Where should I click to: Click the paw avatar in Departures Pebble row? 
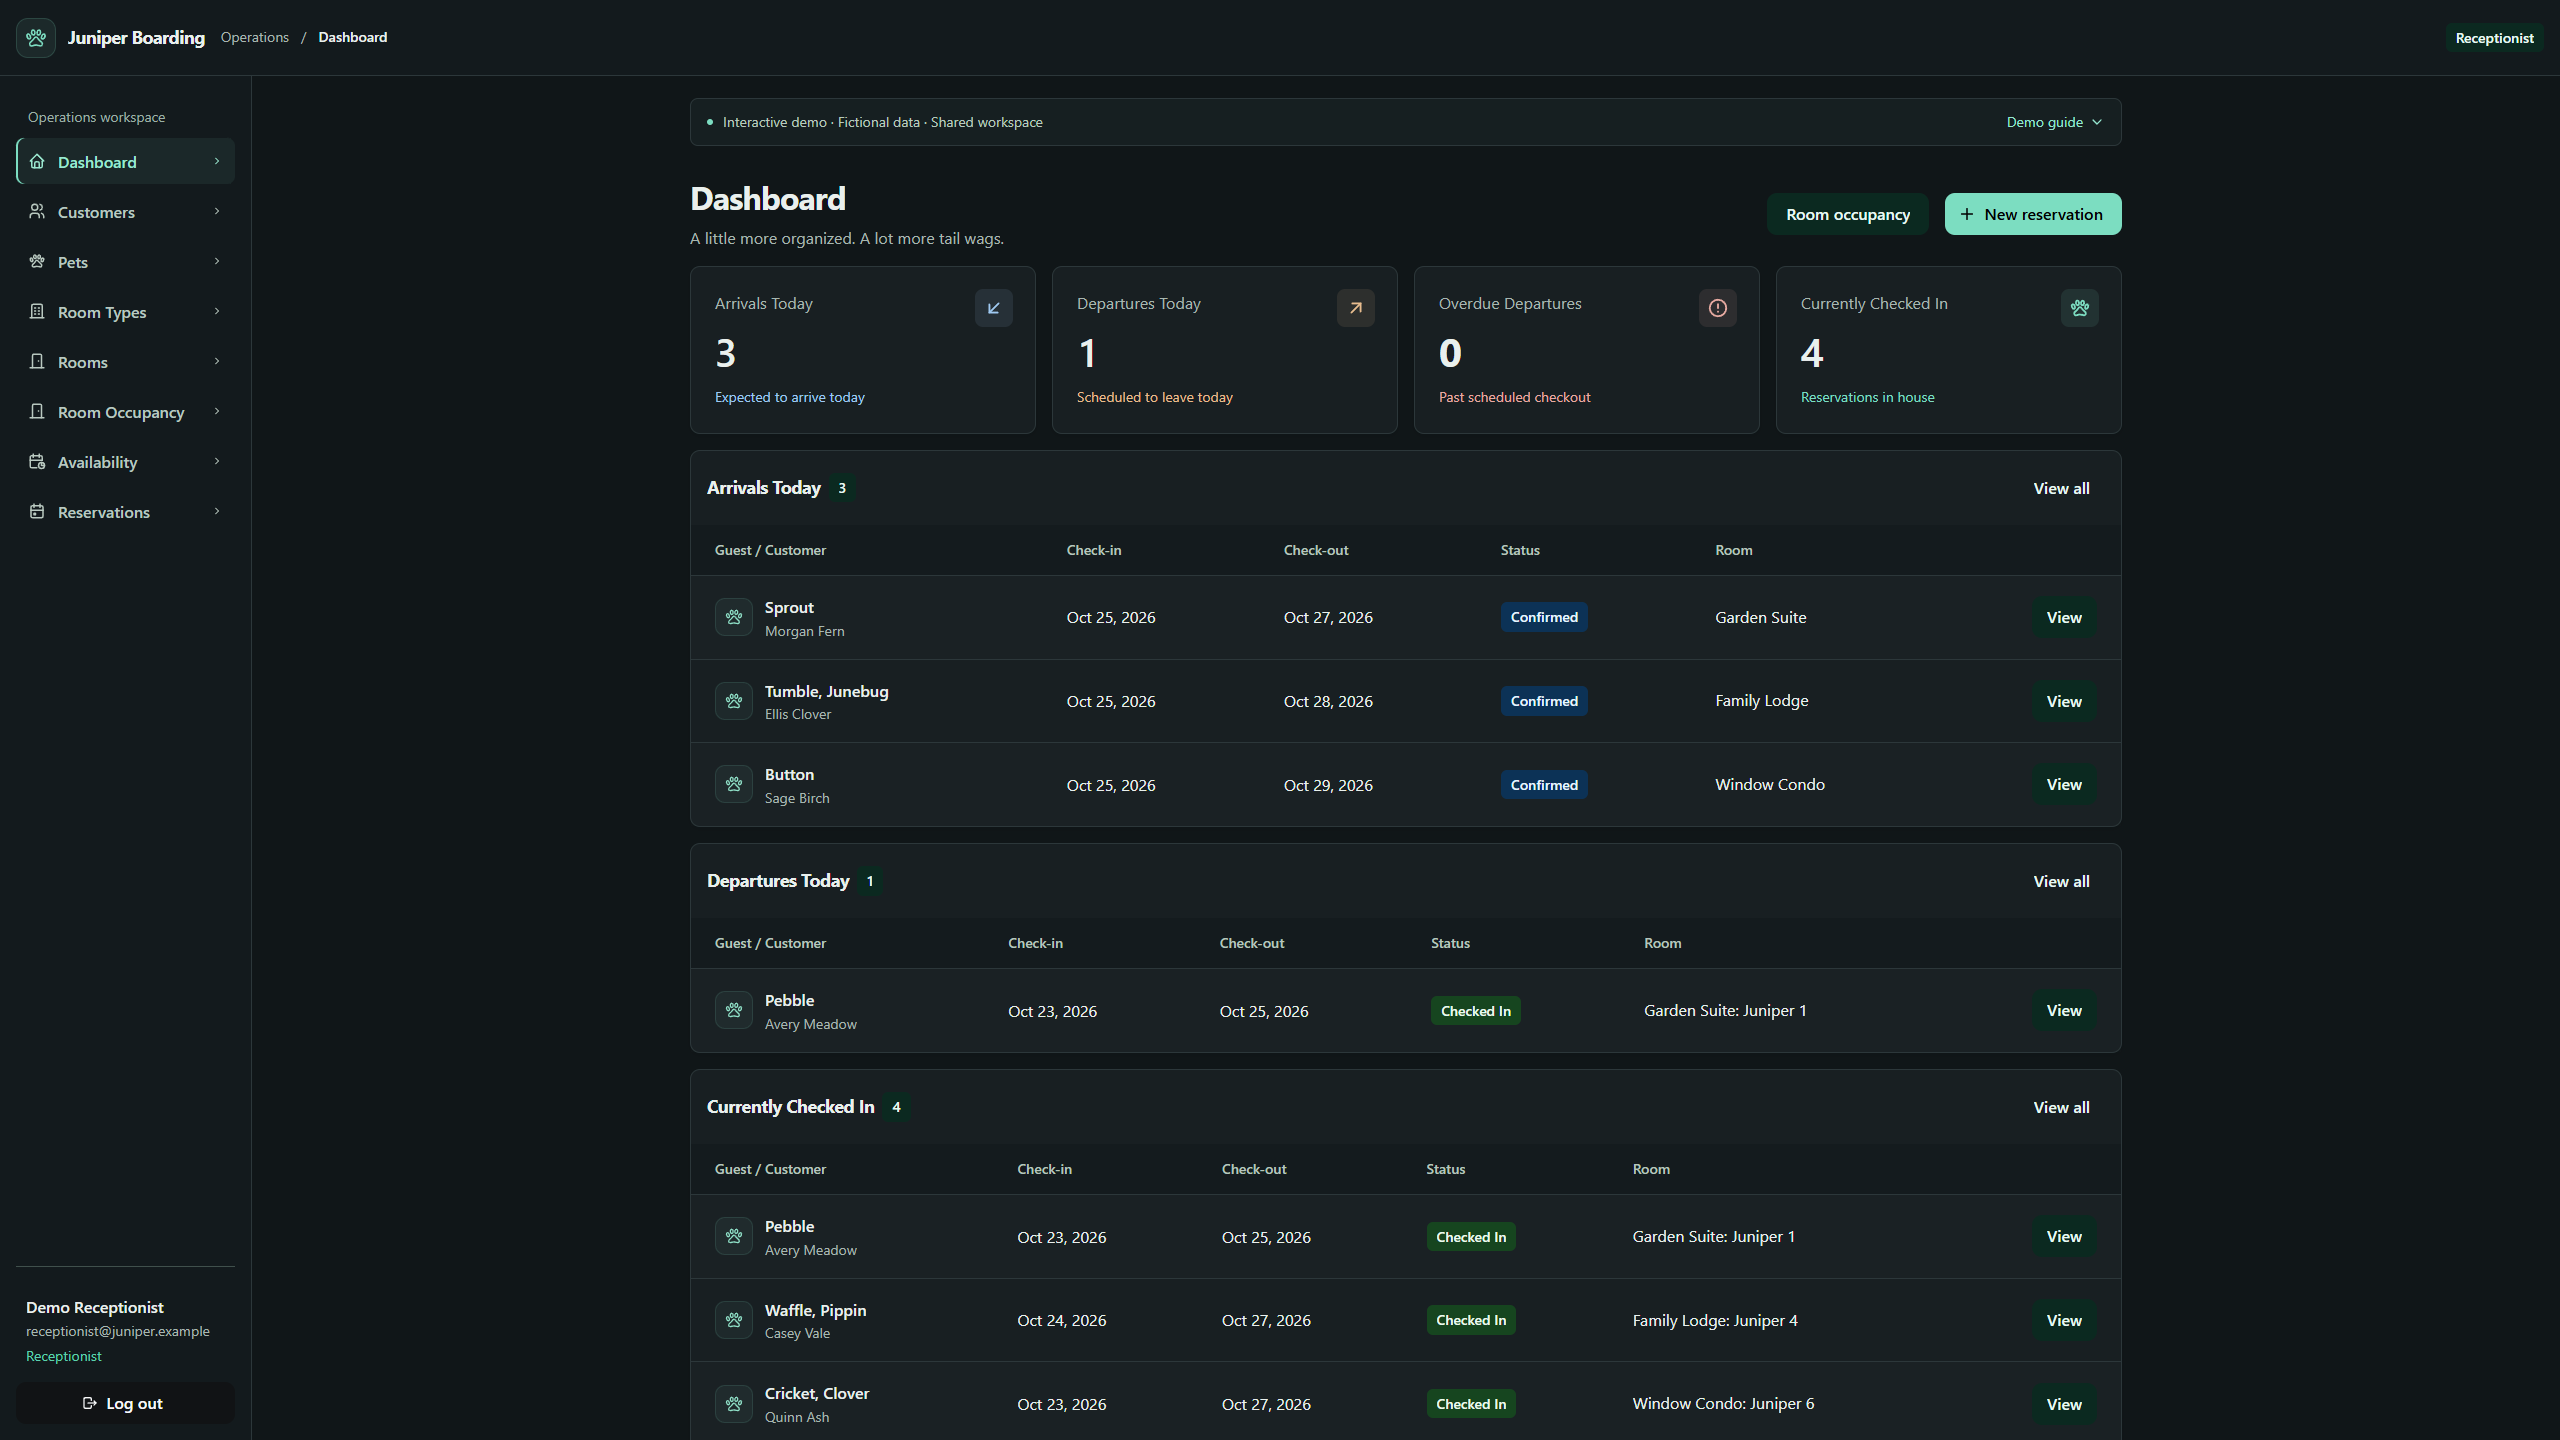click(733, 1010)
